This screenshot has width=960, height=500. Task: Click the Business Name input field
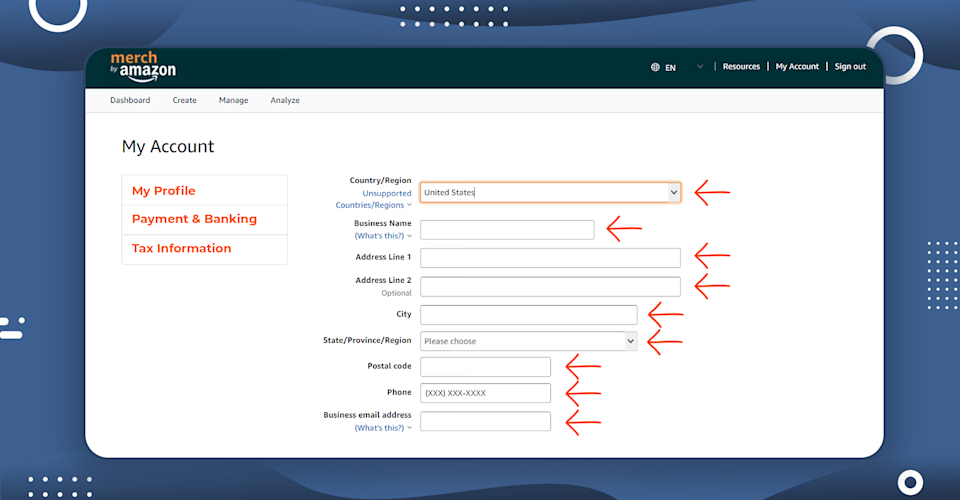click(x=507, y=229)
